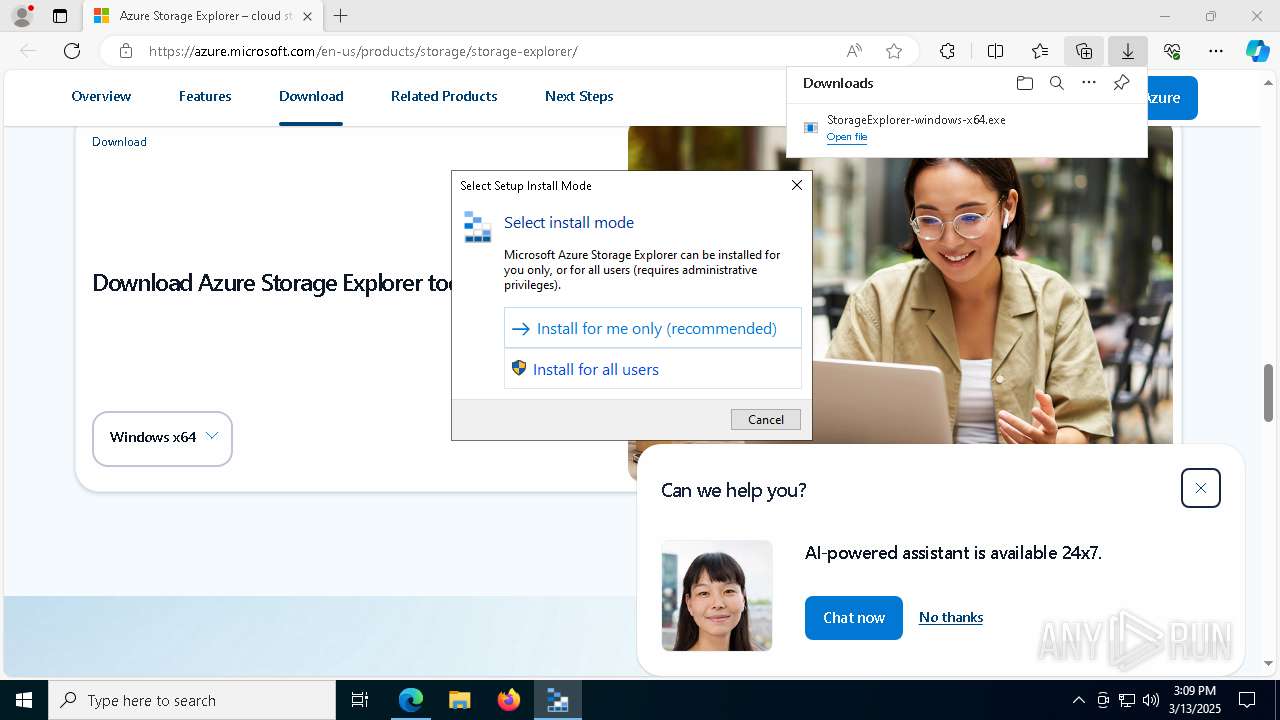Choose Install for me only (recommended)
Screen dimensions: 1280x720
pyautogui.click(x=653, y=328)
